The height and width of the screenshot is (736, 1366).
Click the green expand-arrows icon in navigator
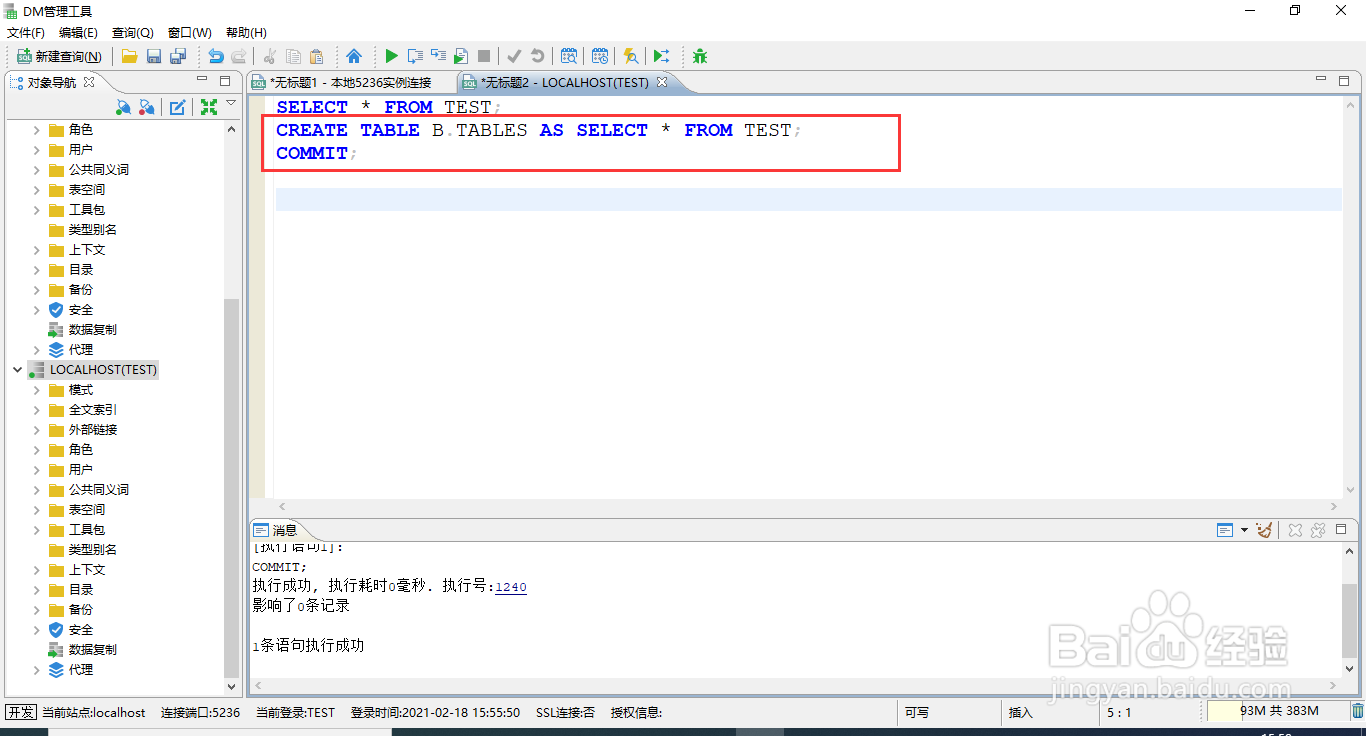(208, 107)
